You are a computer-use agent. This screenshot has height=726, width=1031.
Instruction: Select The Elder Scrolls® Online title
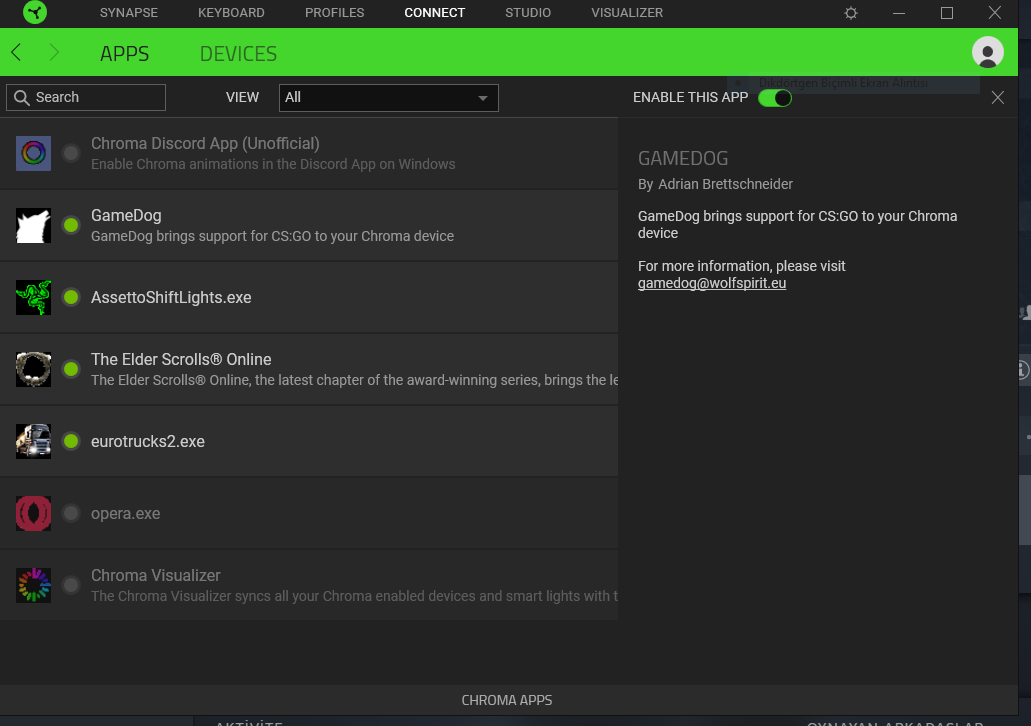(181, 359)
